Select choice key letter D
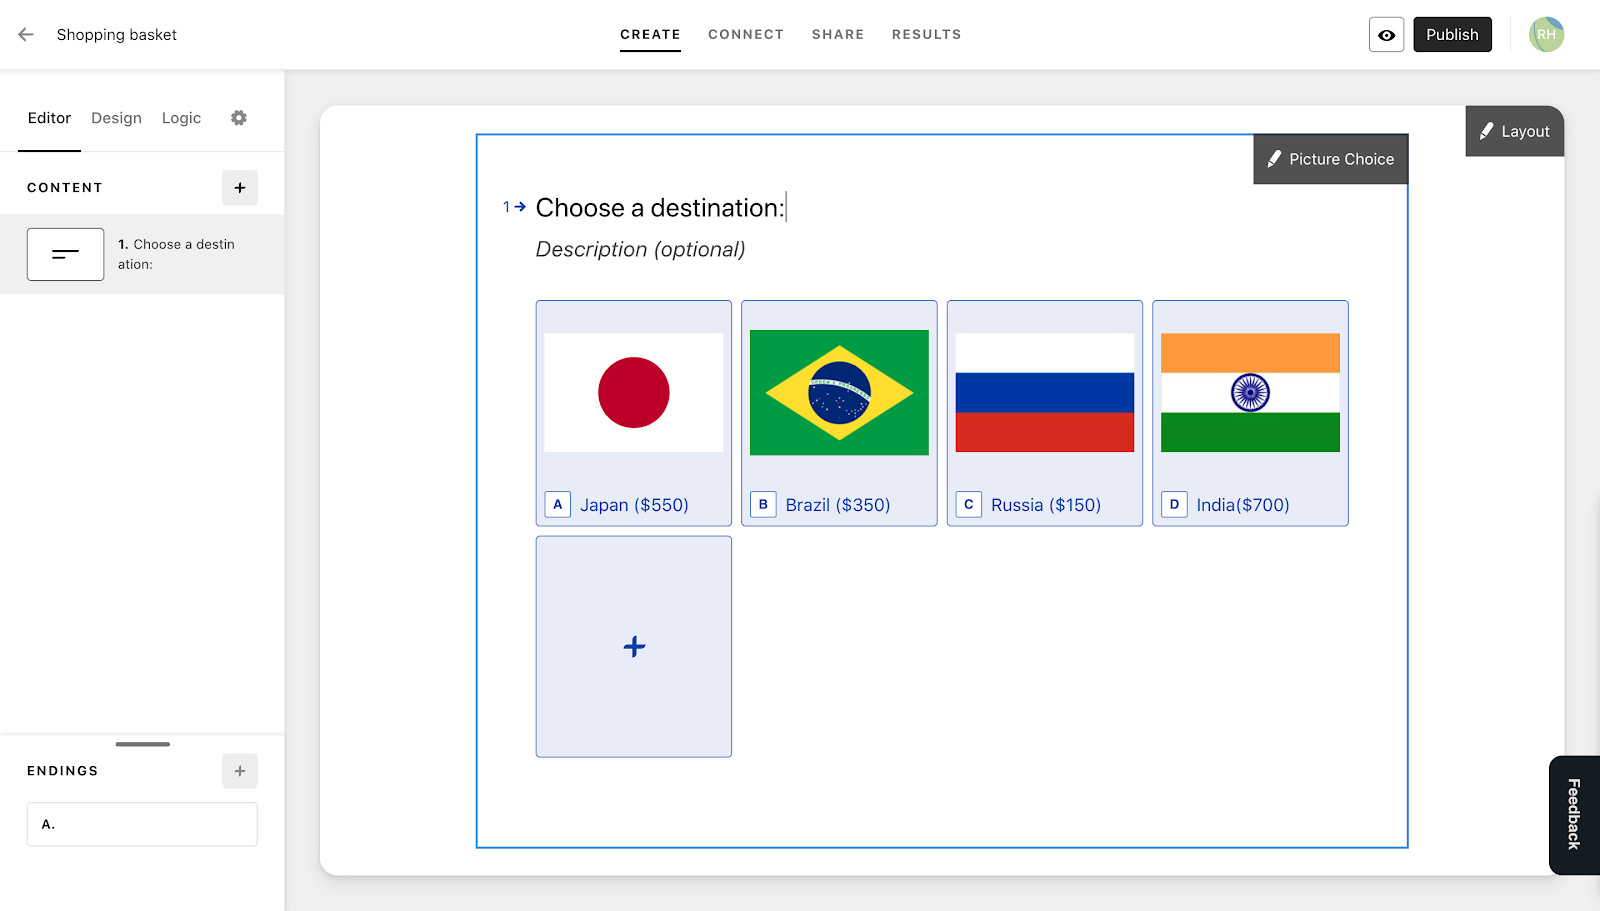Image resolution: width=1600 pixels, height=911 pixels. click(1174, 504)
